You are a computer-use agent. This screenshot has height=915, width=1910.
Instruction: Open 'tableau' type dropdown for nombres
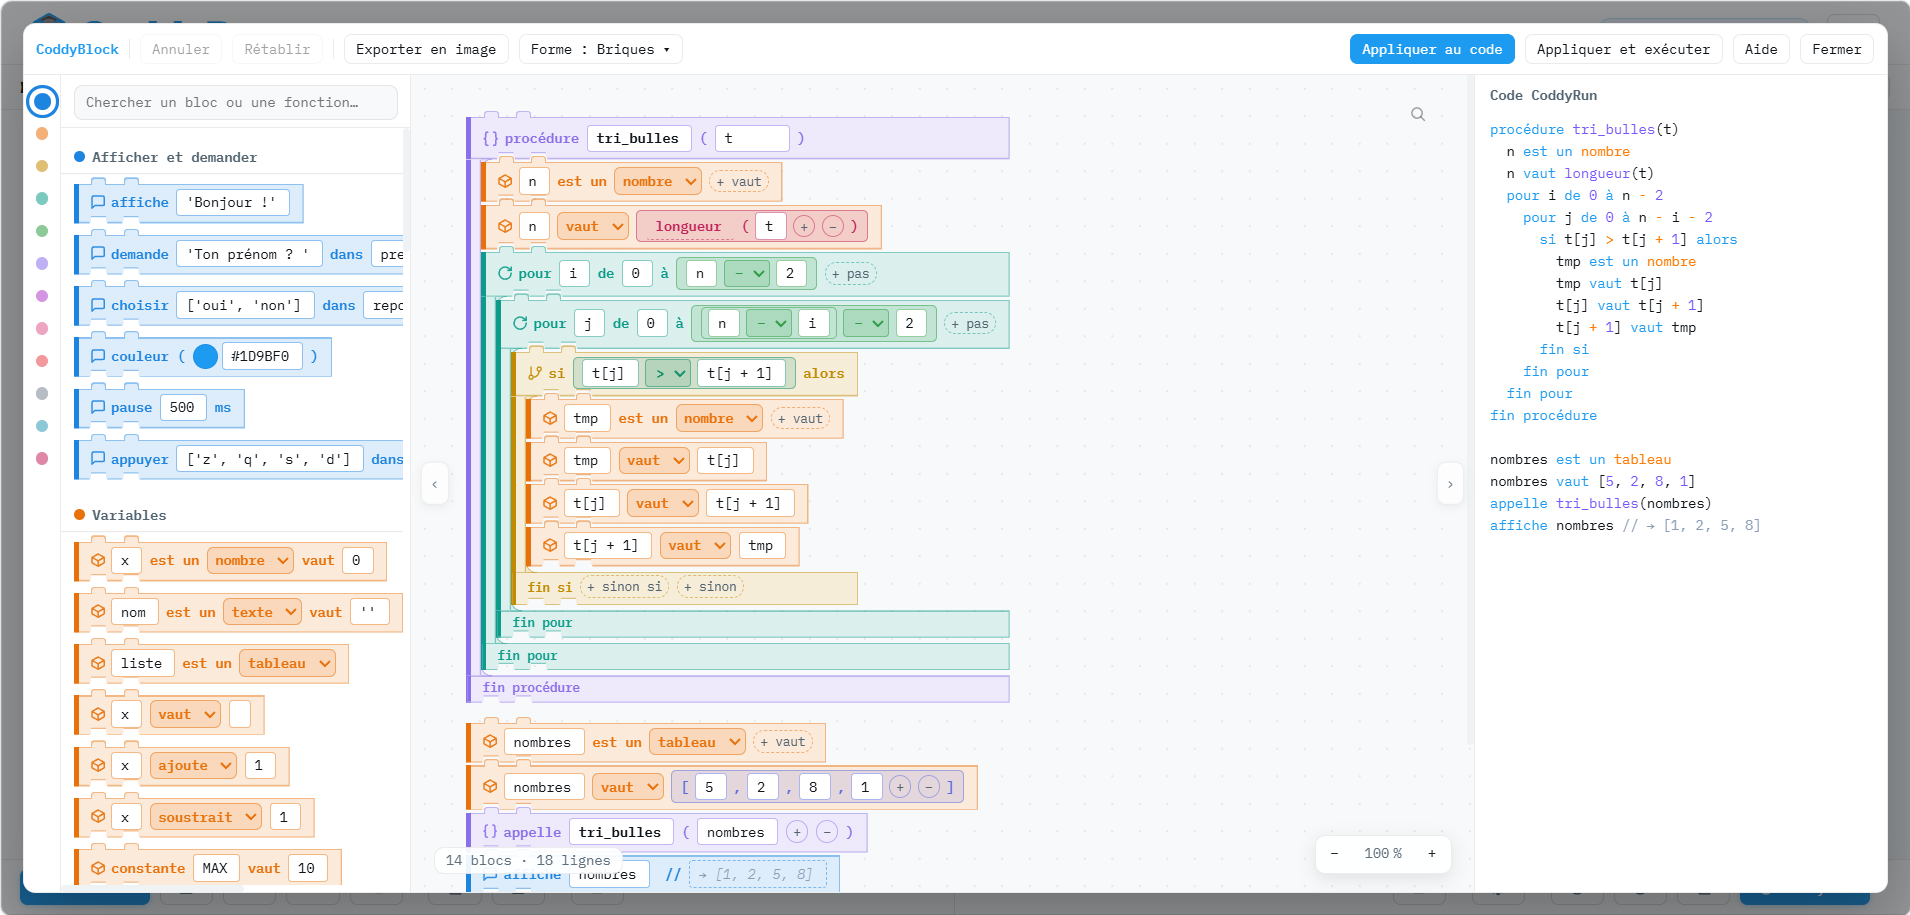698,742
